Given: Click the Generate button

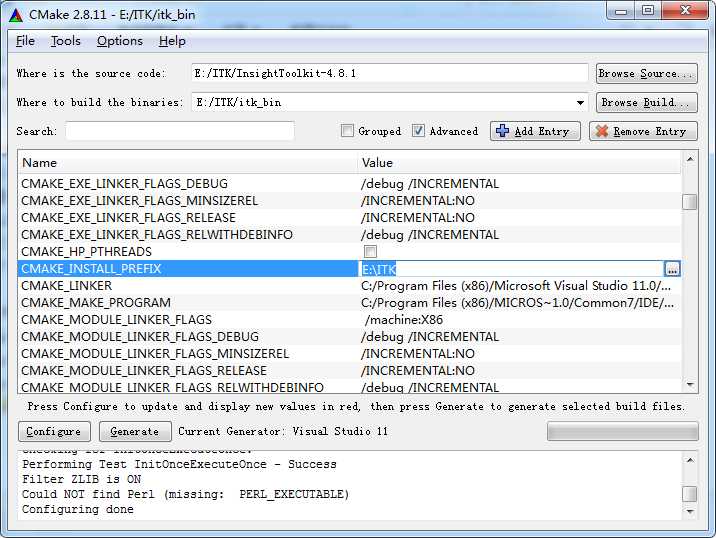Looking at the screenshot, I should point(135,431).
